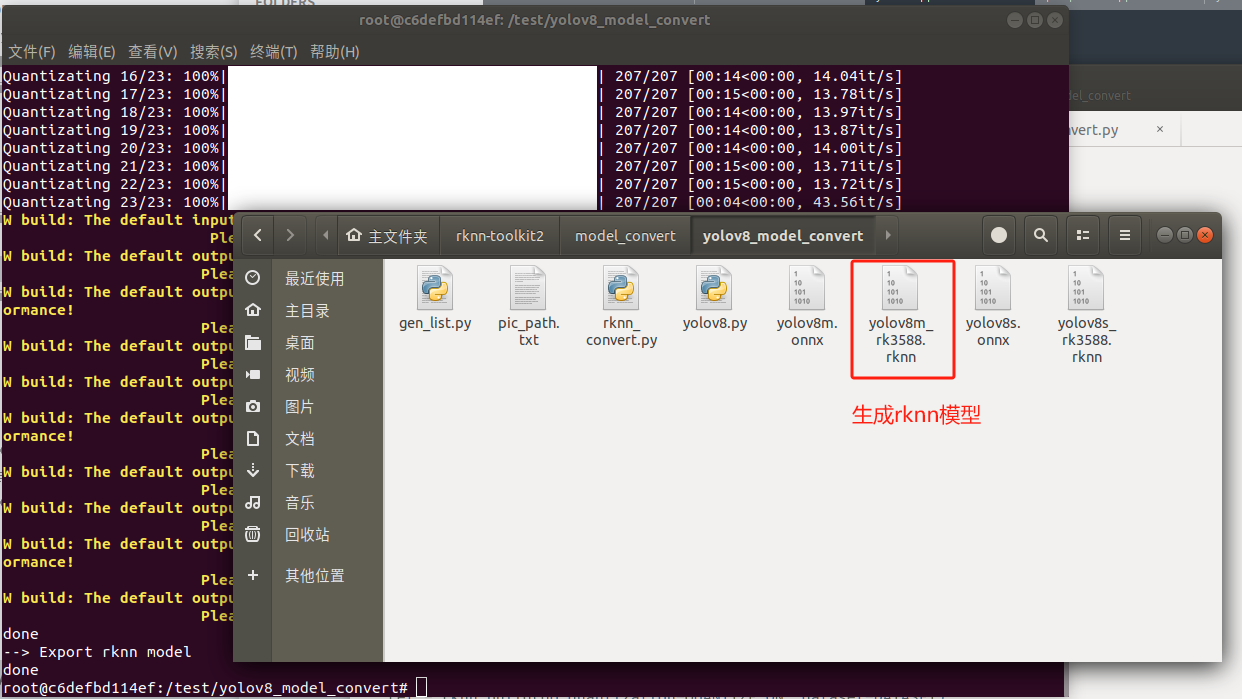Open the 文件(F) menu in terminal
Screen dimensions: 1242x699
[31, 51]
